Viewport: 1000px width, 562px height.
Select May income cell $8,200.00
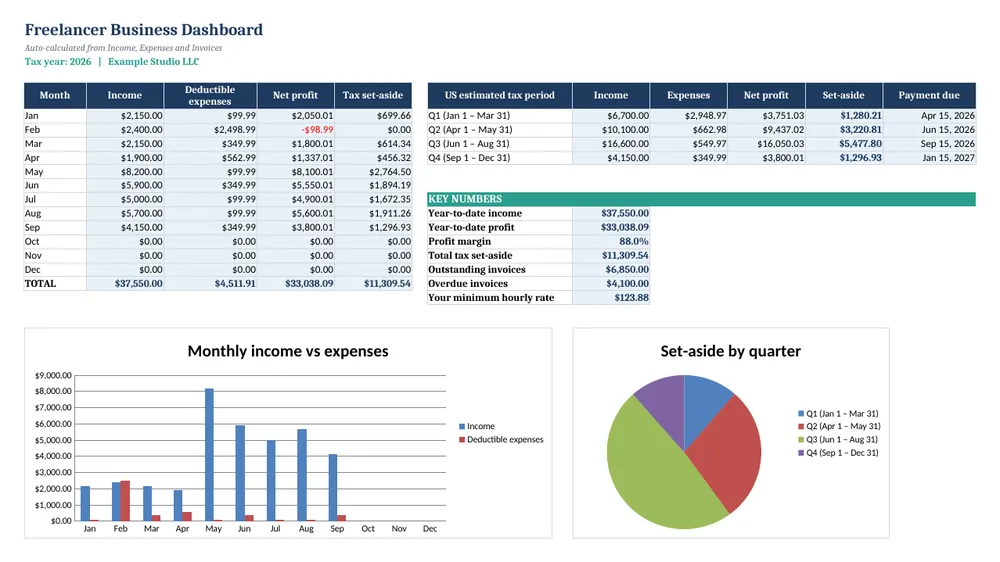[x=125, y=172]
